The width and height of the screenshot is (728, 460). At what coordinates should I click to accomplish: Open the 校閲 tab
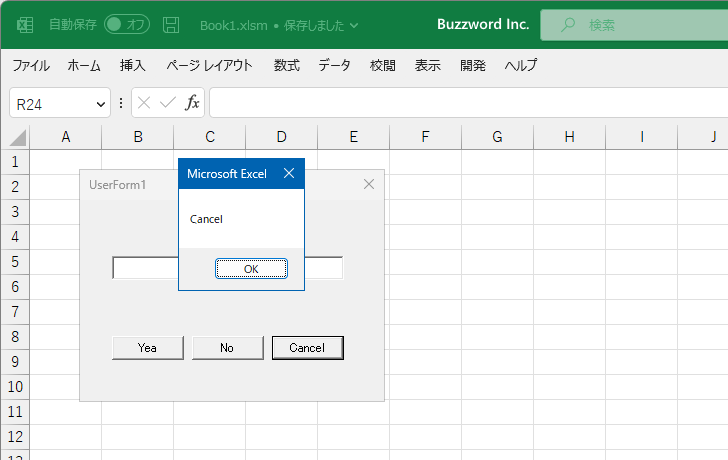pyautogui.click(x=383, y=65)
